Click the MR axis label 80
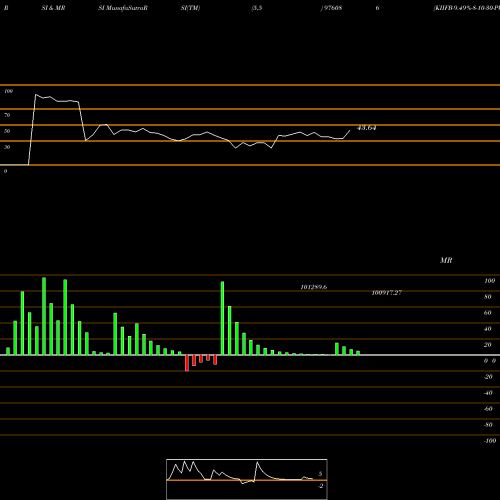This screenshot has height=500, width=500. [x=488, y=297]
